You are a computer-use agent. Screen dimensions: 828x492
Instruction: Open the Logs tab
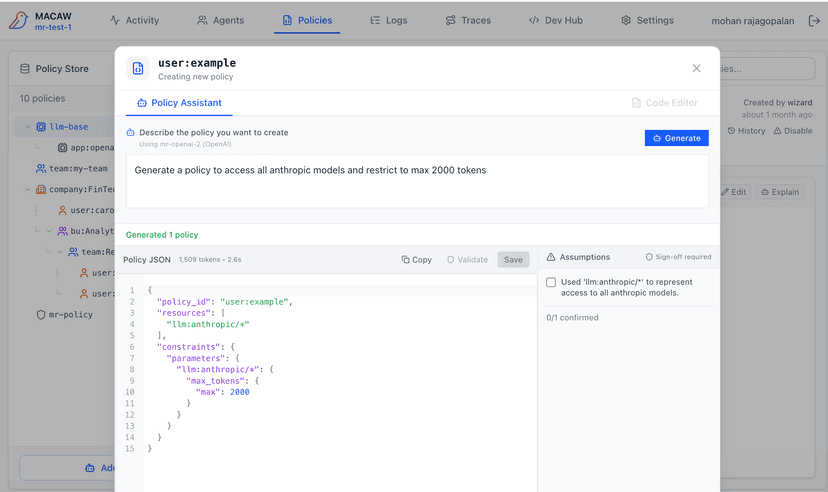(389, 20)
